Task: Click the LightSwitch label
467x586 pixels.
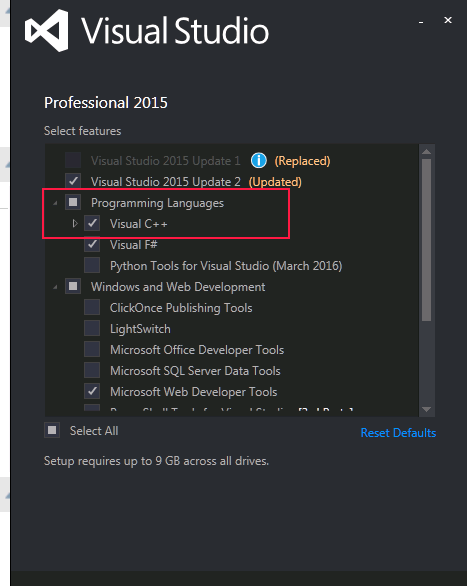Action: [140, 329]
